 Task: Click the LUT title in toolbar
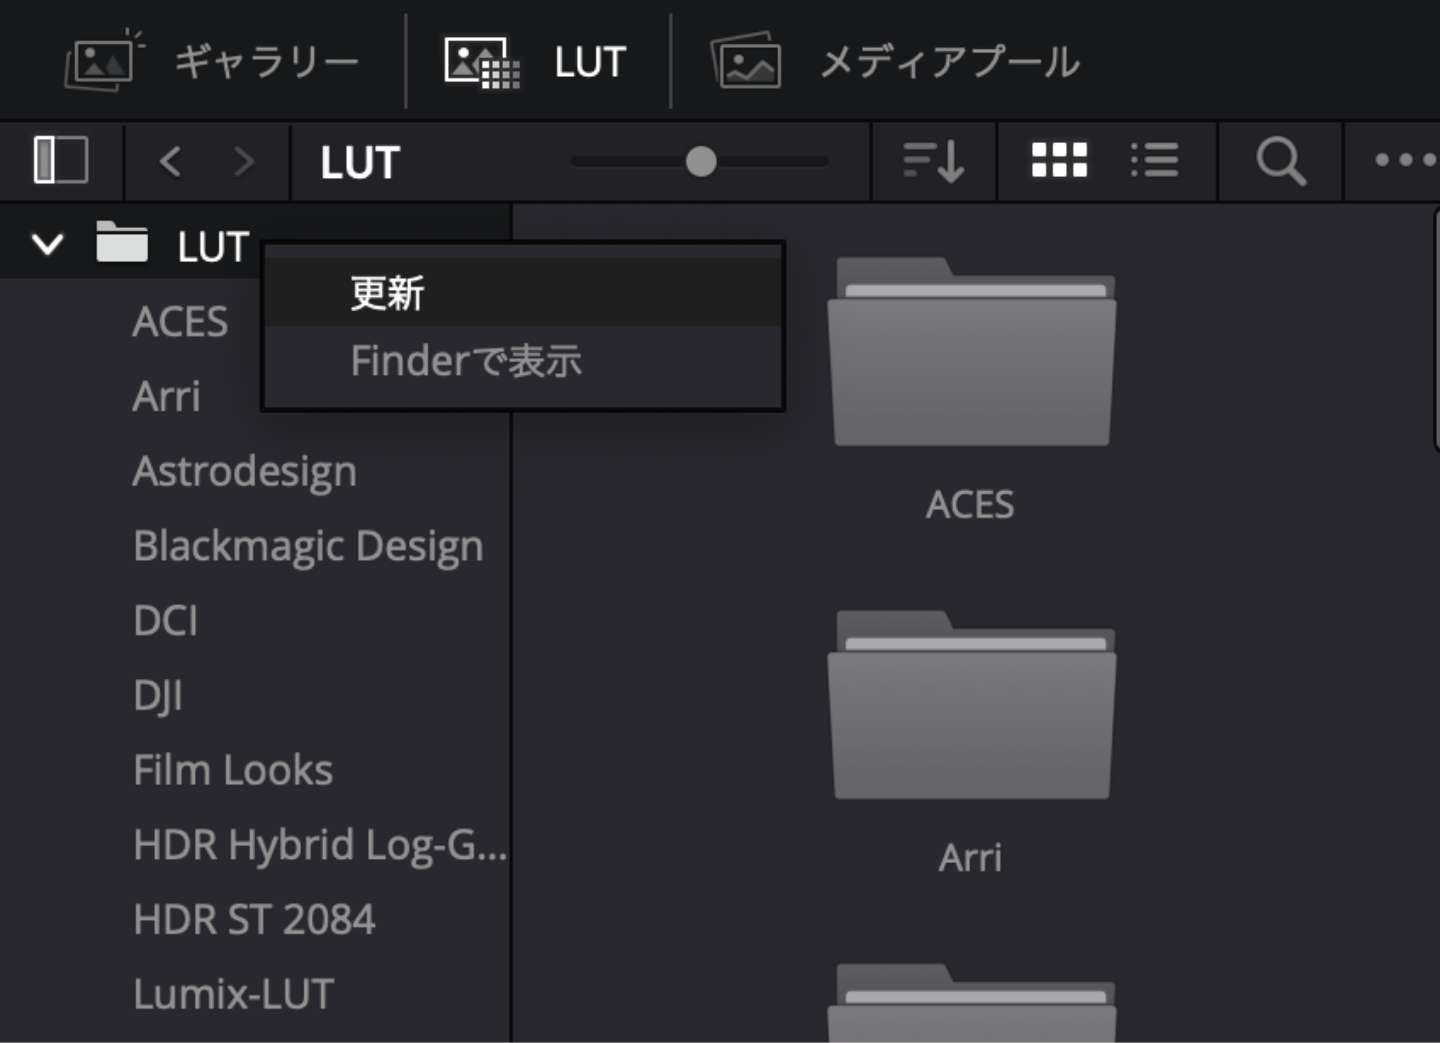click(360, 163)
